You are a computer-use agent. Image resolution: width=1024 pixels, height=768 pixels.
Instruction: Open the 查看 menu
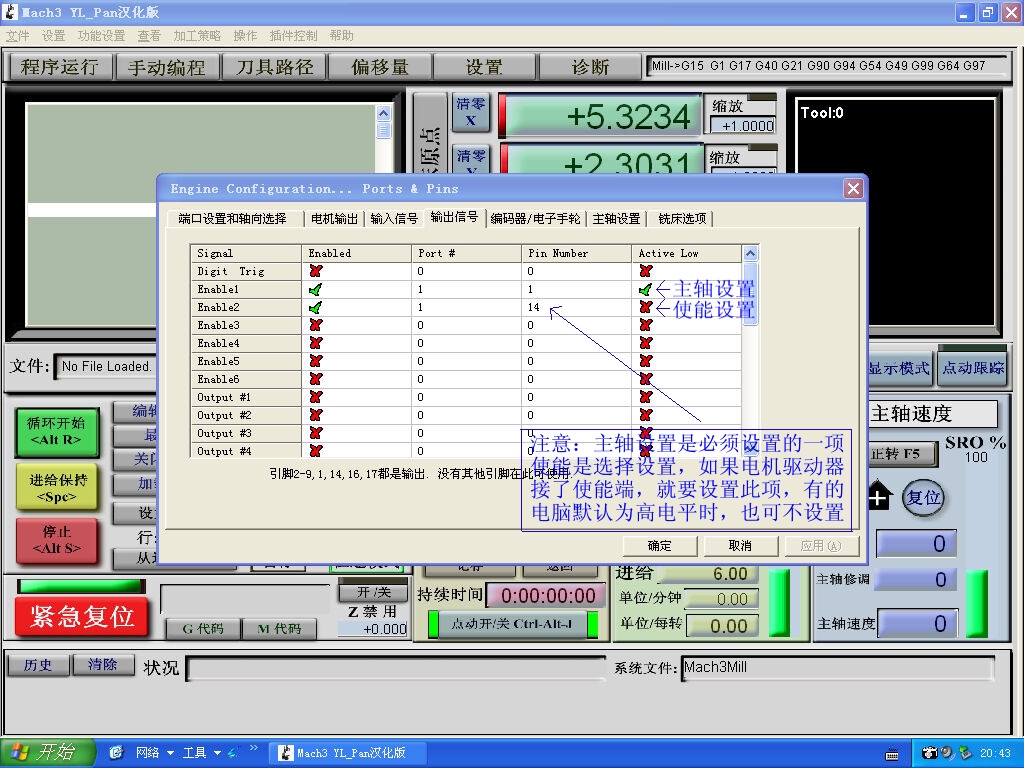click(x=149, y=36)
